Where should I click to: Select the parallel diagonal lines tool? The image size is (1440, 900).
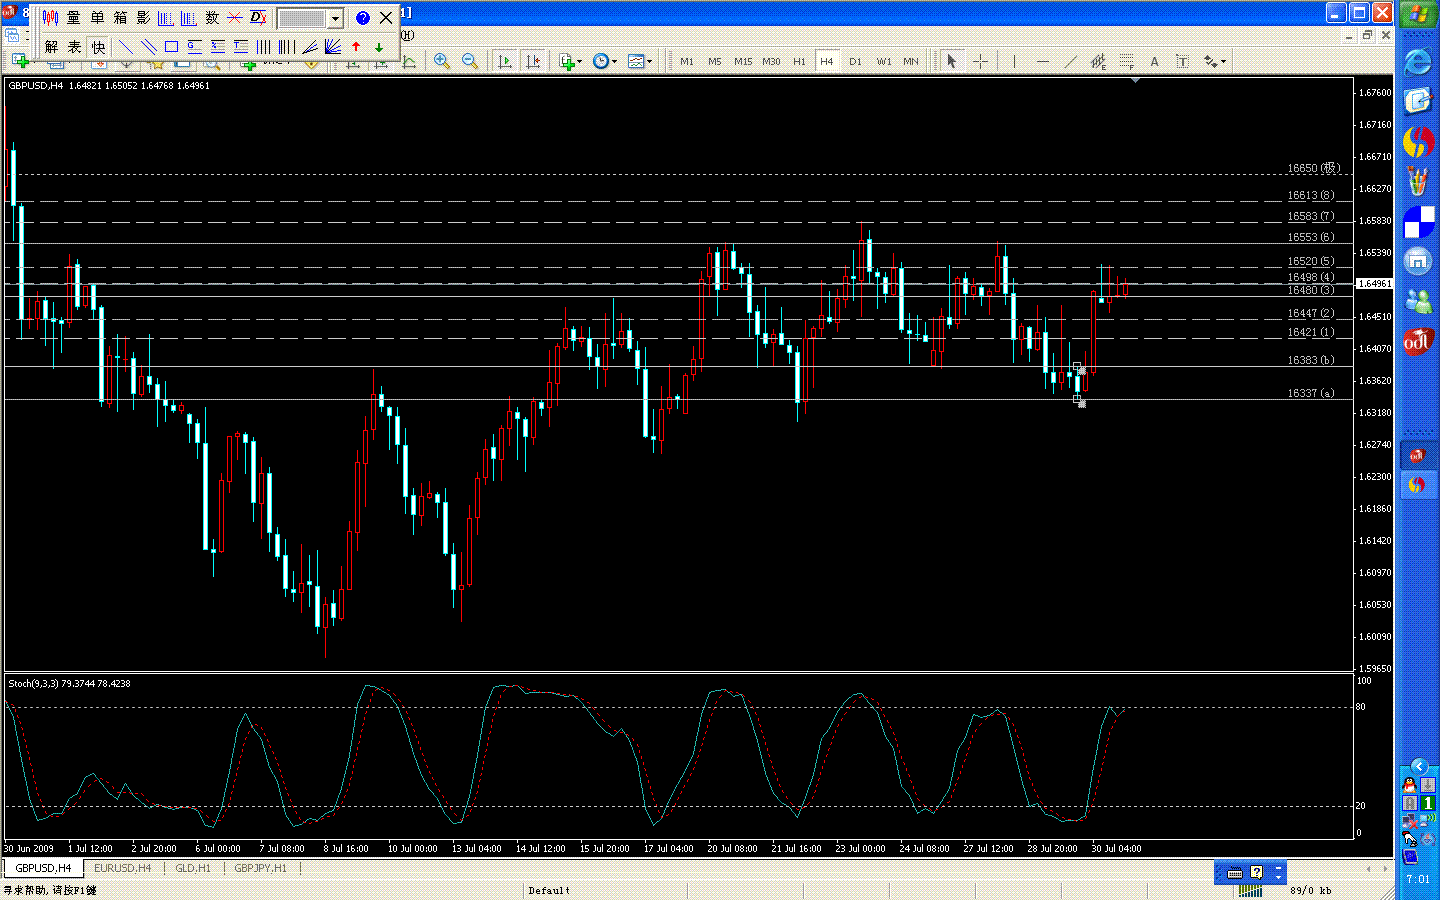pos(149,47)
